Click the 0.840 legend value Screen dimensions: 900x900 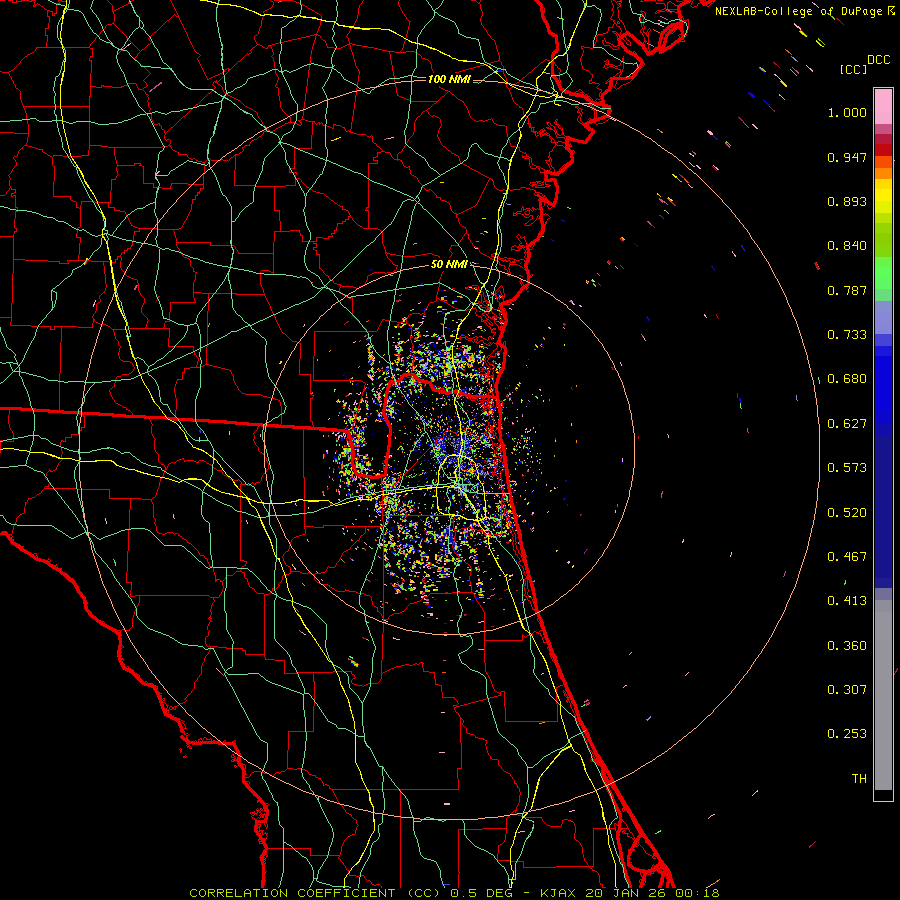coord(847,246)
